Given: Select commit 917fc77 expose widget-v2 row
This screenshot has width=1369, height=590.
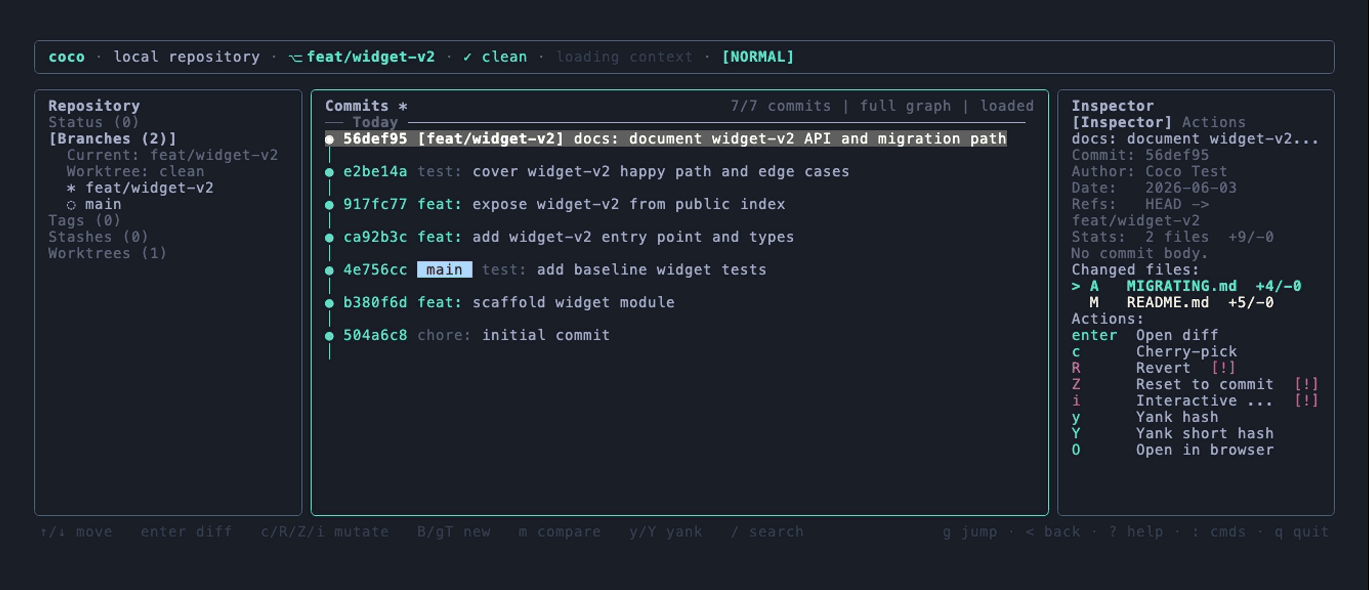Looking at the screenshot, I should coord(555,204).
